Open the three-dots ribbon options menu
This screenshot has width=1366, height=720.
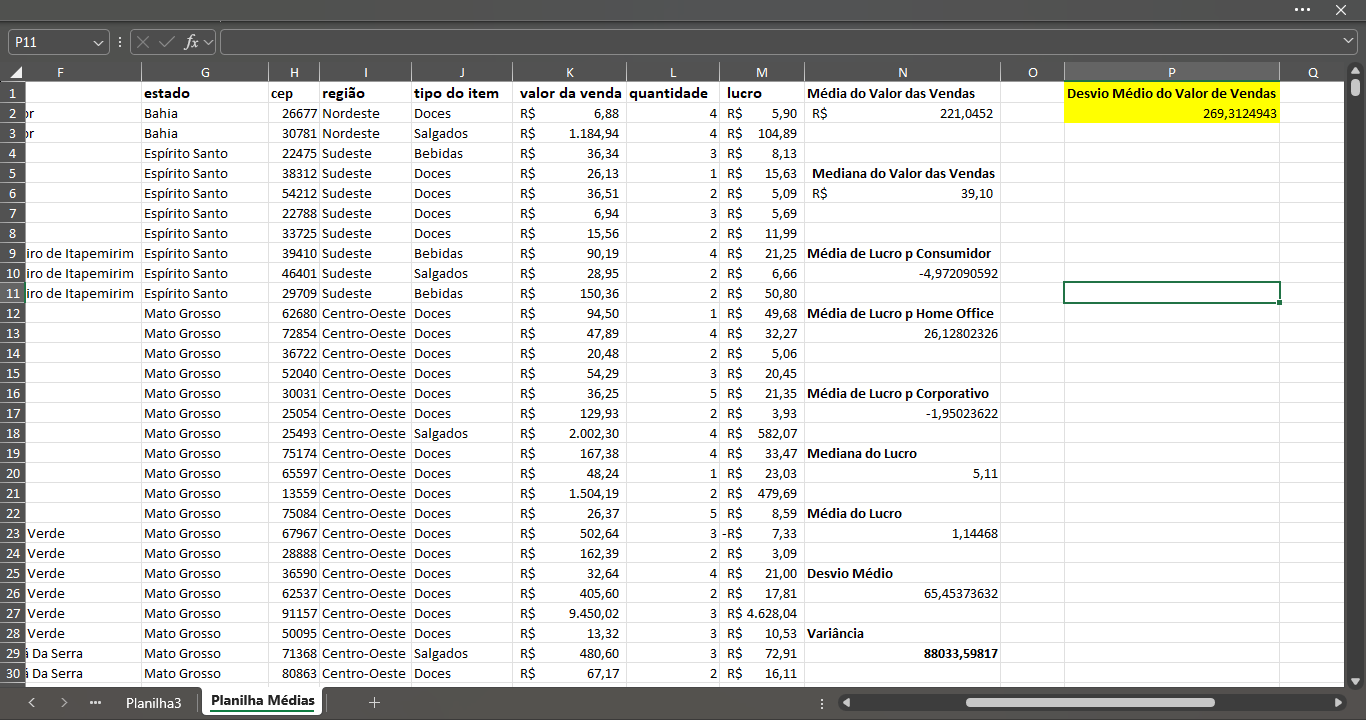tap(1302, 9)
